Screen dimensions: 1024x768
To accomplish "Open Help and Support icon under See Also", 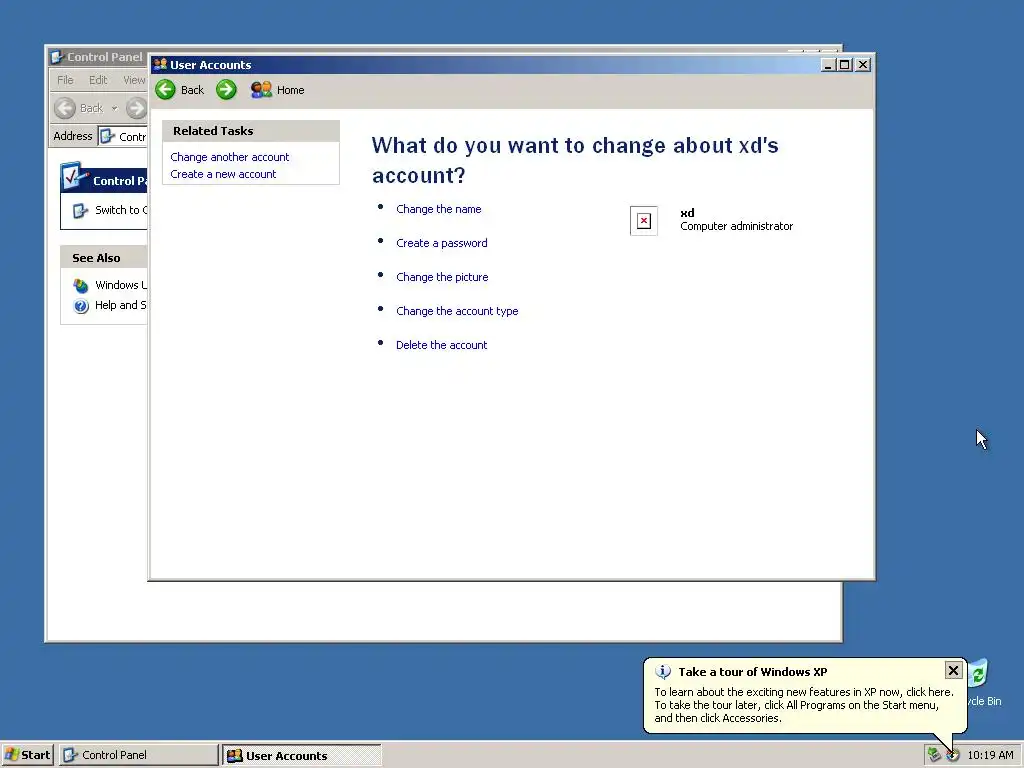I will [x=81, y=306].
